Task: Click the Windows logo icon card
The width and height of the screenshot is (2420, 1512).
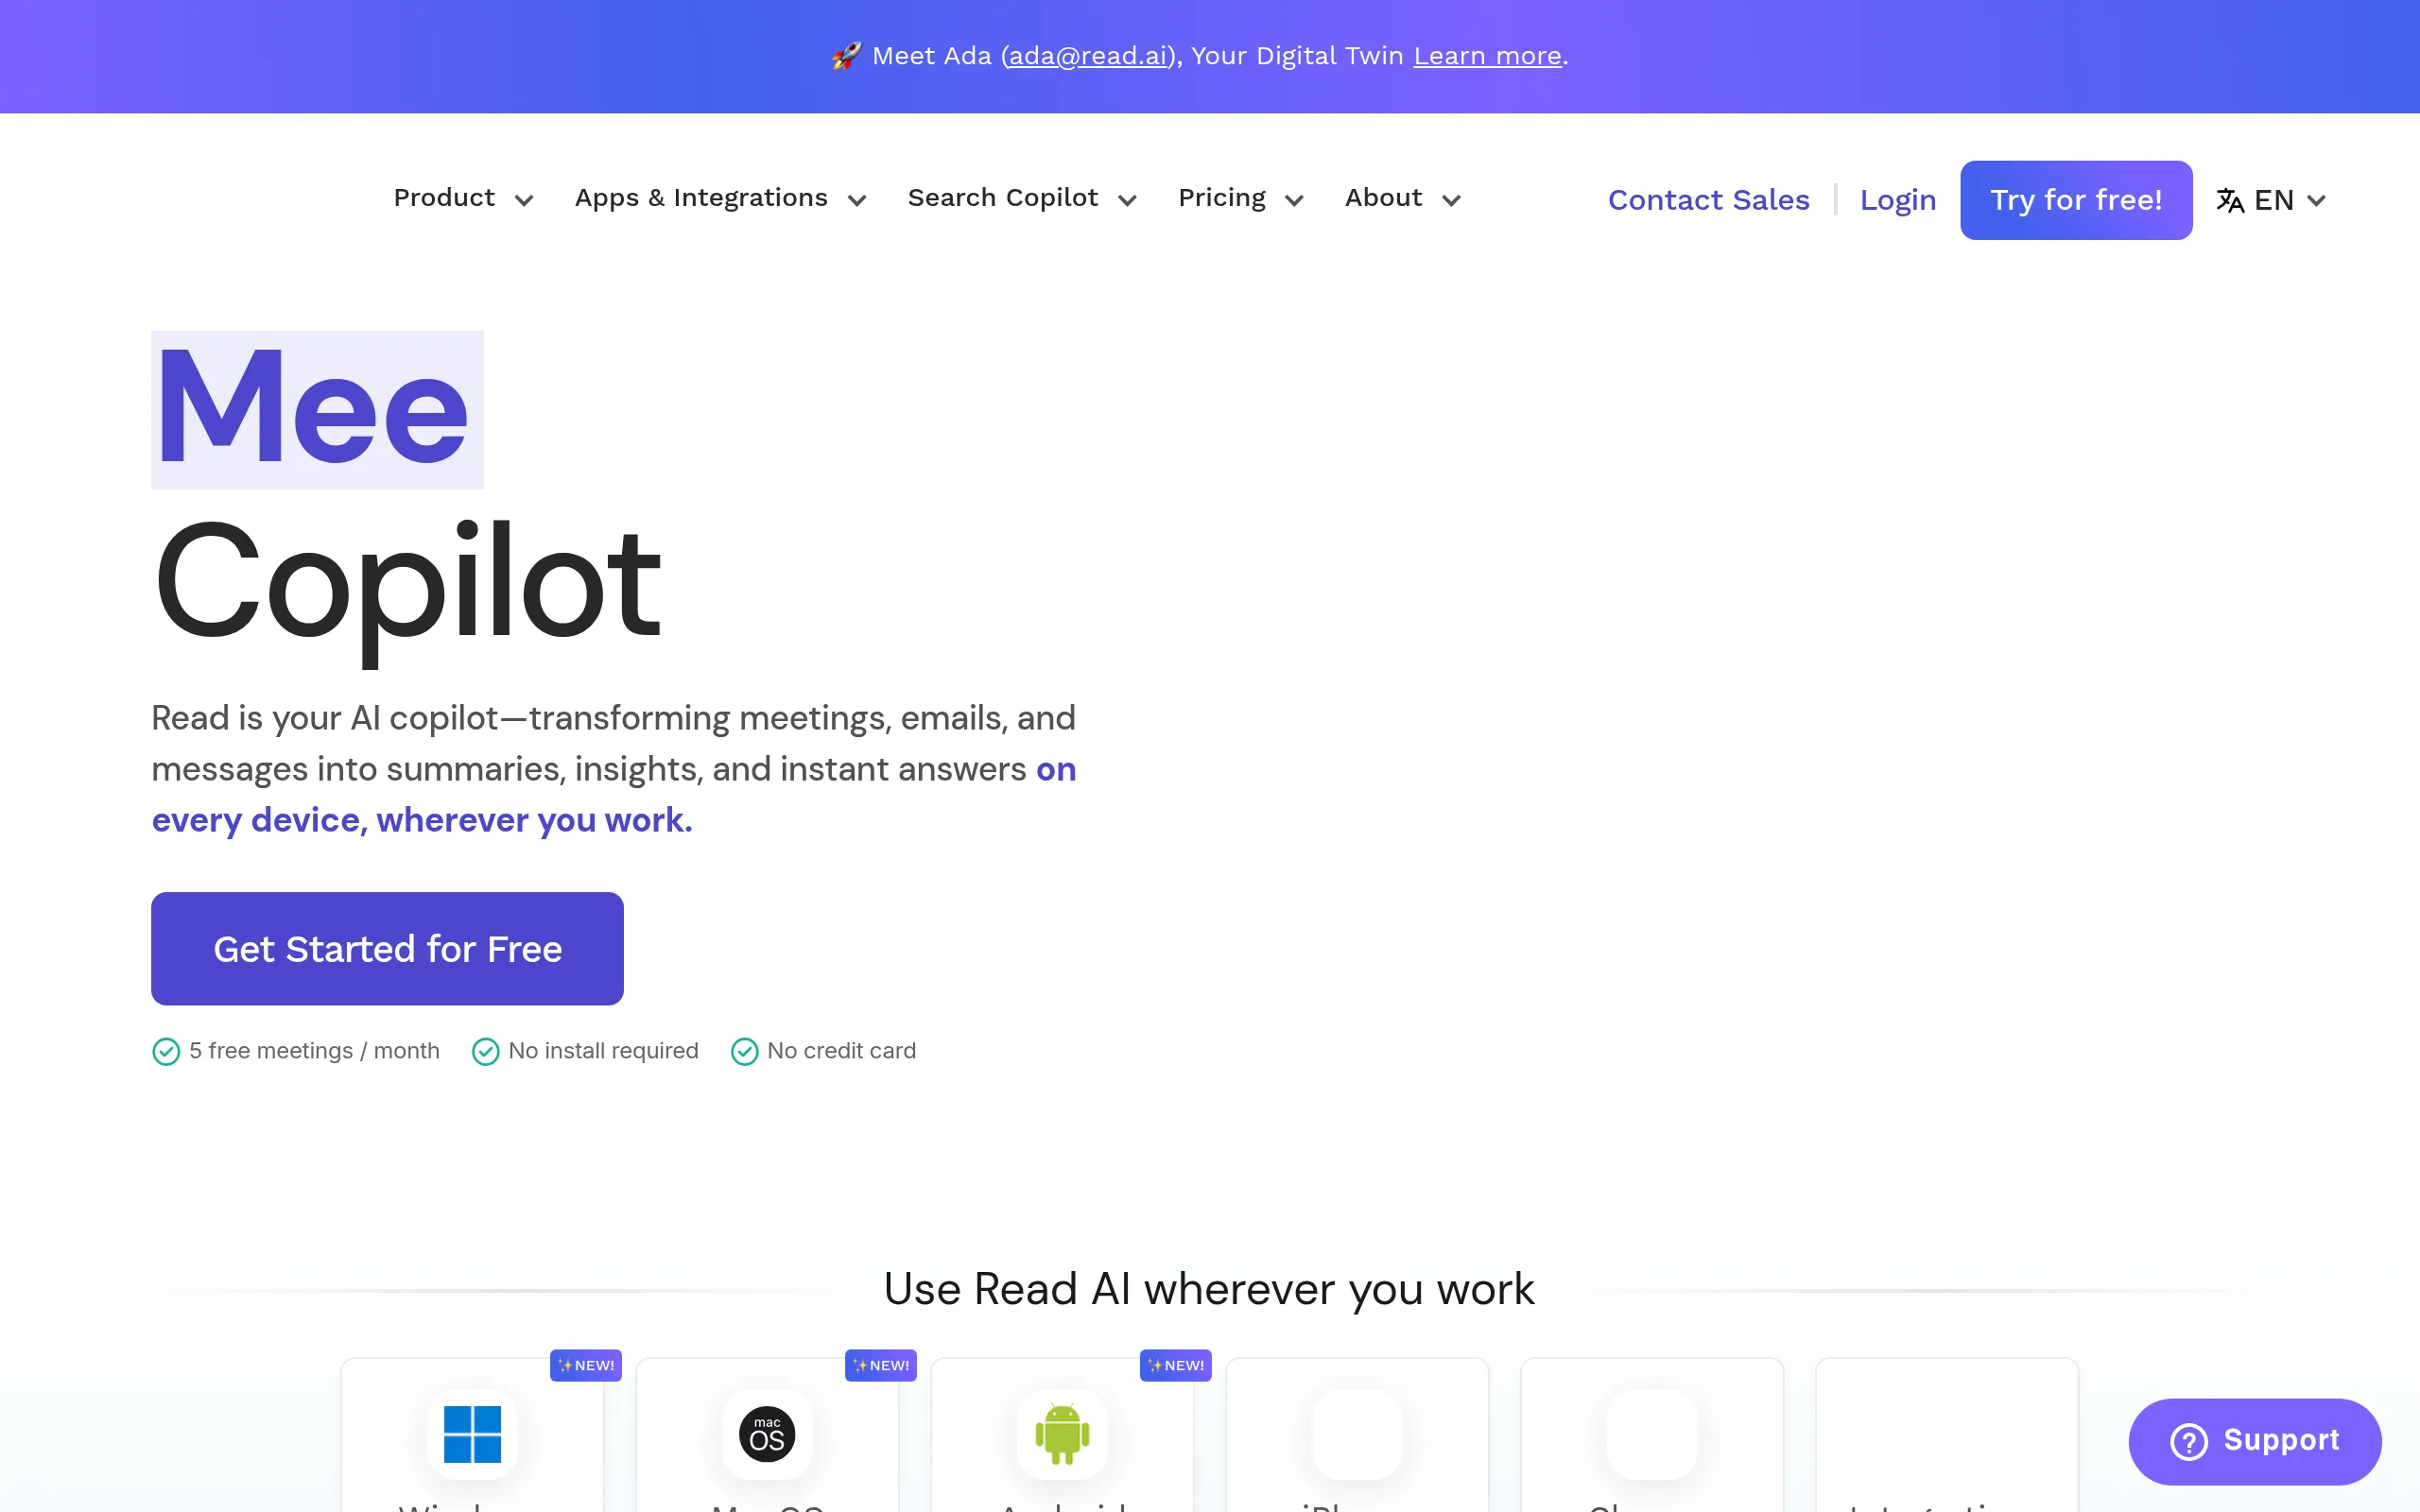Action: (x=472, y=1434)
